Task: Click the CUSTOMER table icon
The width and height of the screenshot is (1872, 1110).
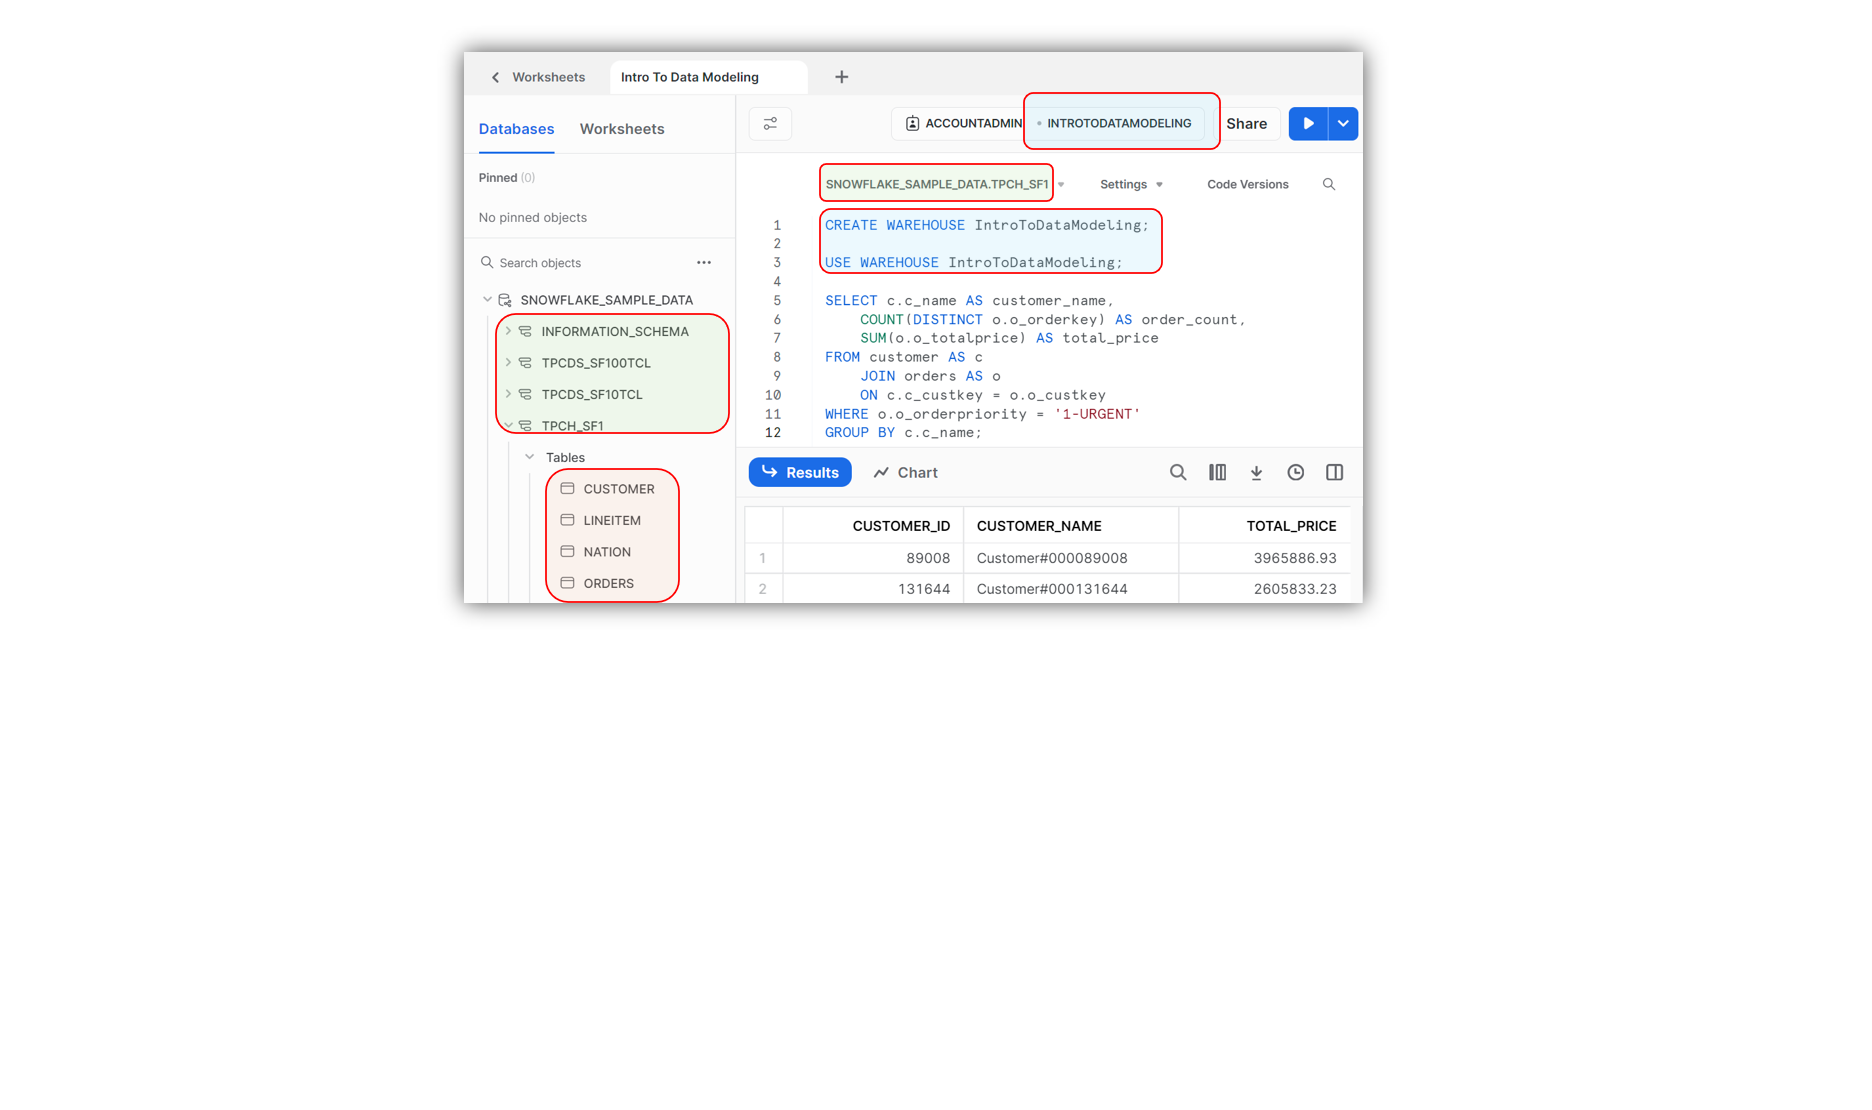Action: click(x=567, y=489)
